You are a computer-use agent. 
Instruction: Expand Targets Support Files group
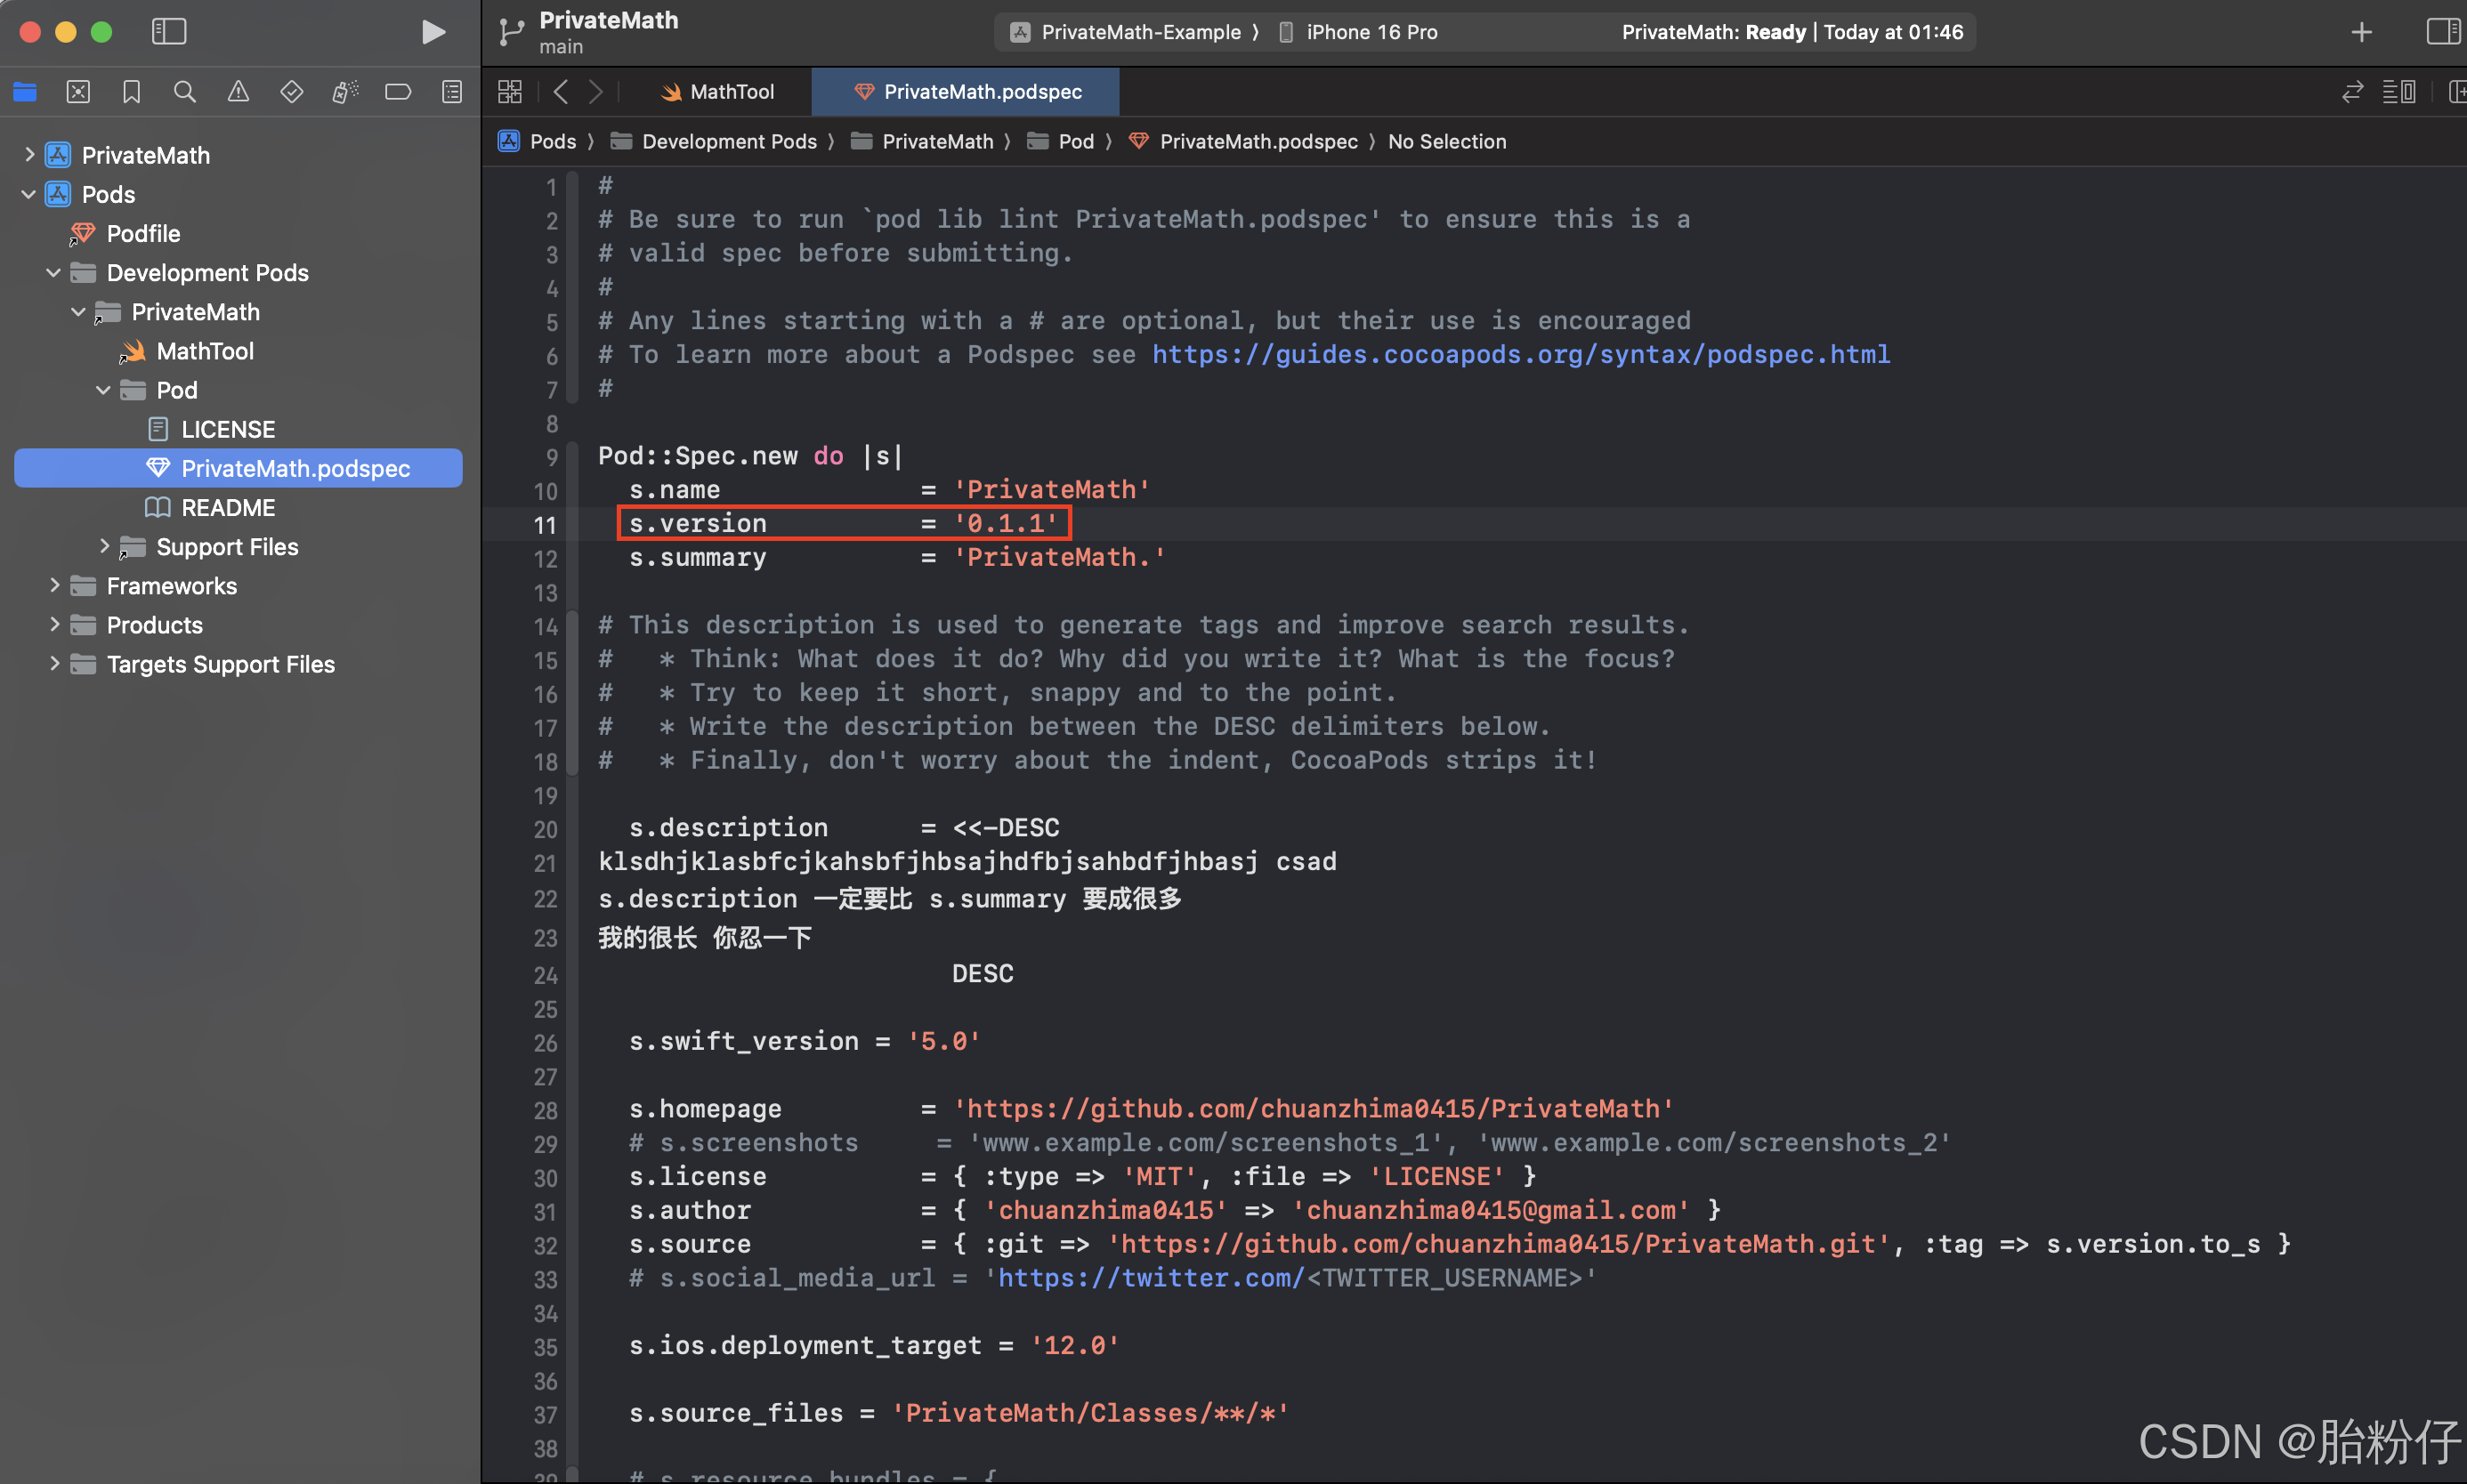tap(54, 663)
